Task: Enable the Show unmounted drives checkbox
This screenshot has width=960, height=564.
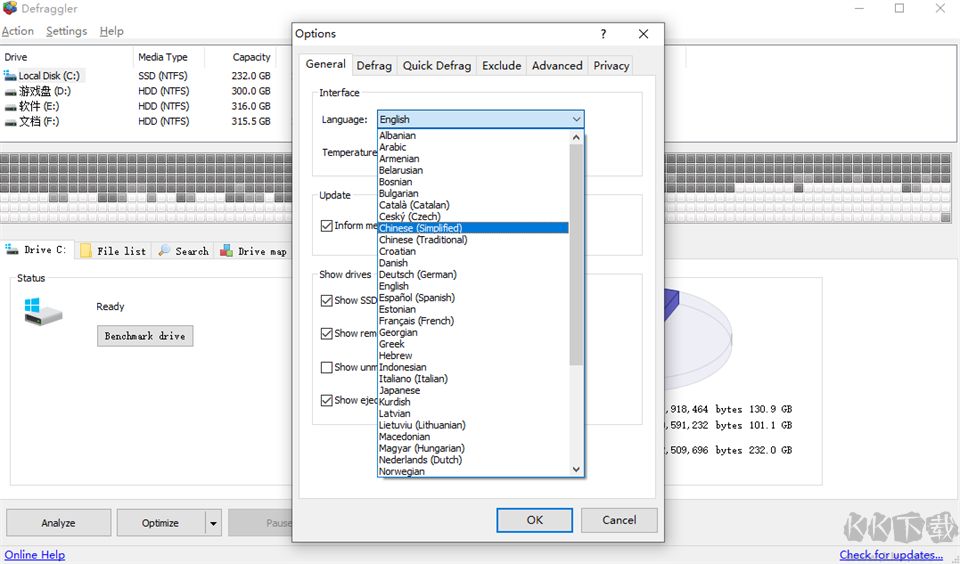Action: click(x=326, y=367)
